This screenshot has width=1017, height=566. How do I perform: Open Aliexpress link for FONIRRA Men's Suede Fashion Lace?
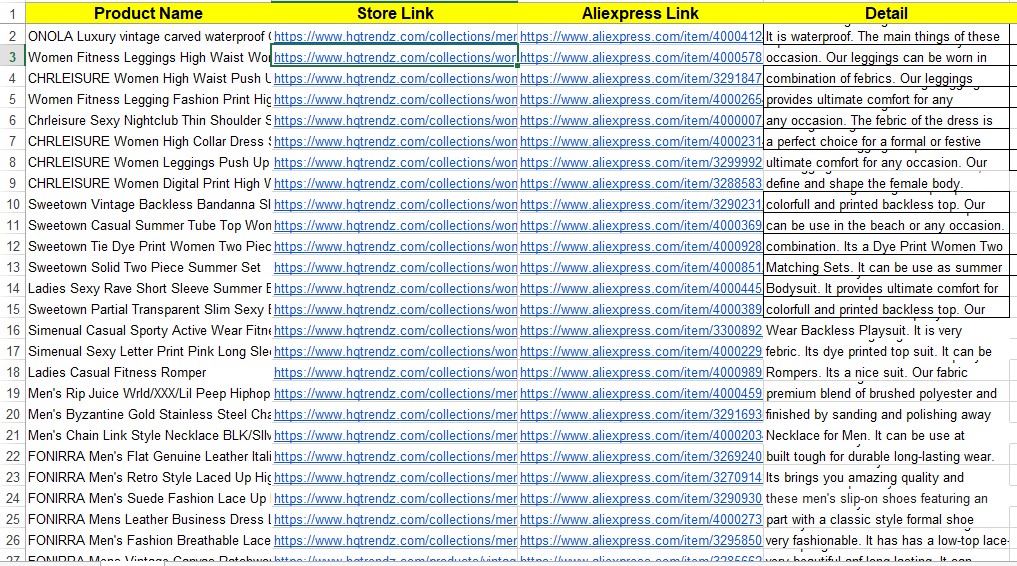641,499
